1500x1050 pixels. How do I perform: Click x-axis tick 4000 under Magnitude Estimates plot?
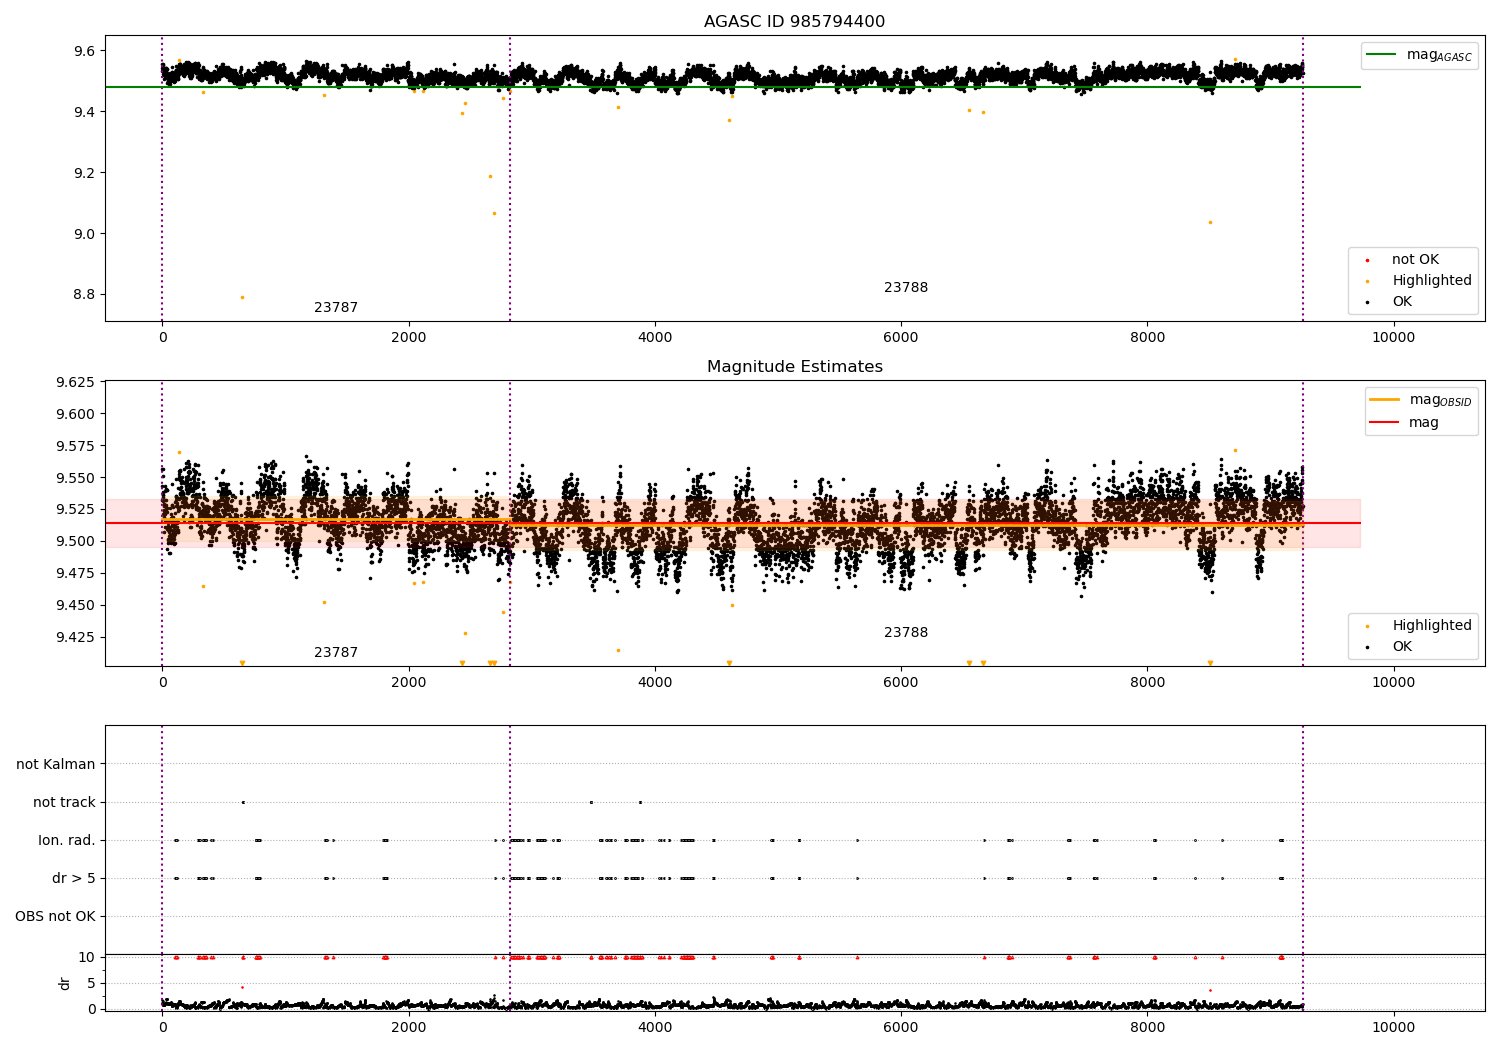pos(655,682)
